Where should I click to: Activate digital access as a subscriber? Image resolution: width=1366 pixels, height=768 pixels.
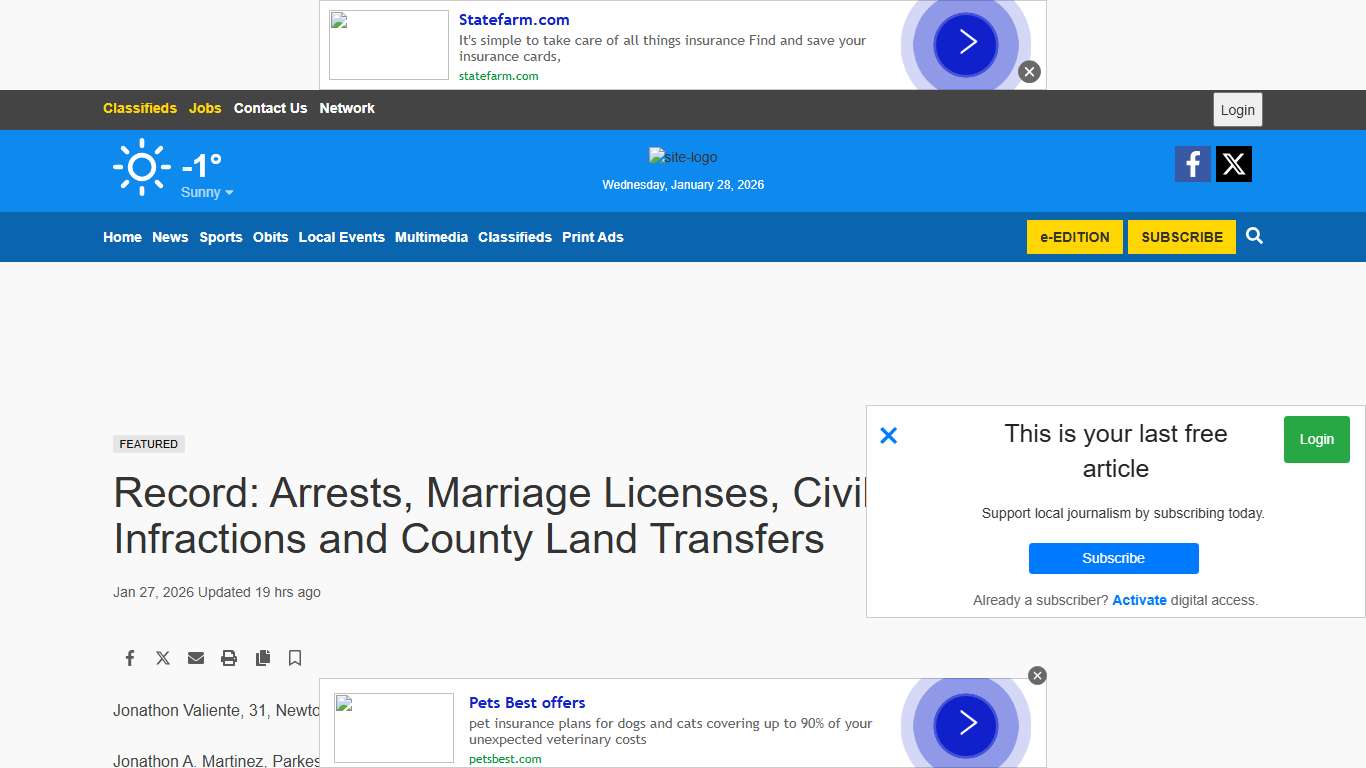1139,600
